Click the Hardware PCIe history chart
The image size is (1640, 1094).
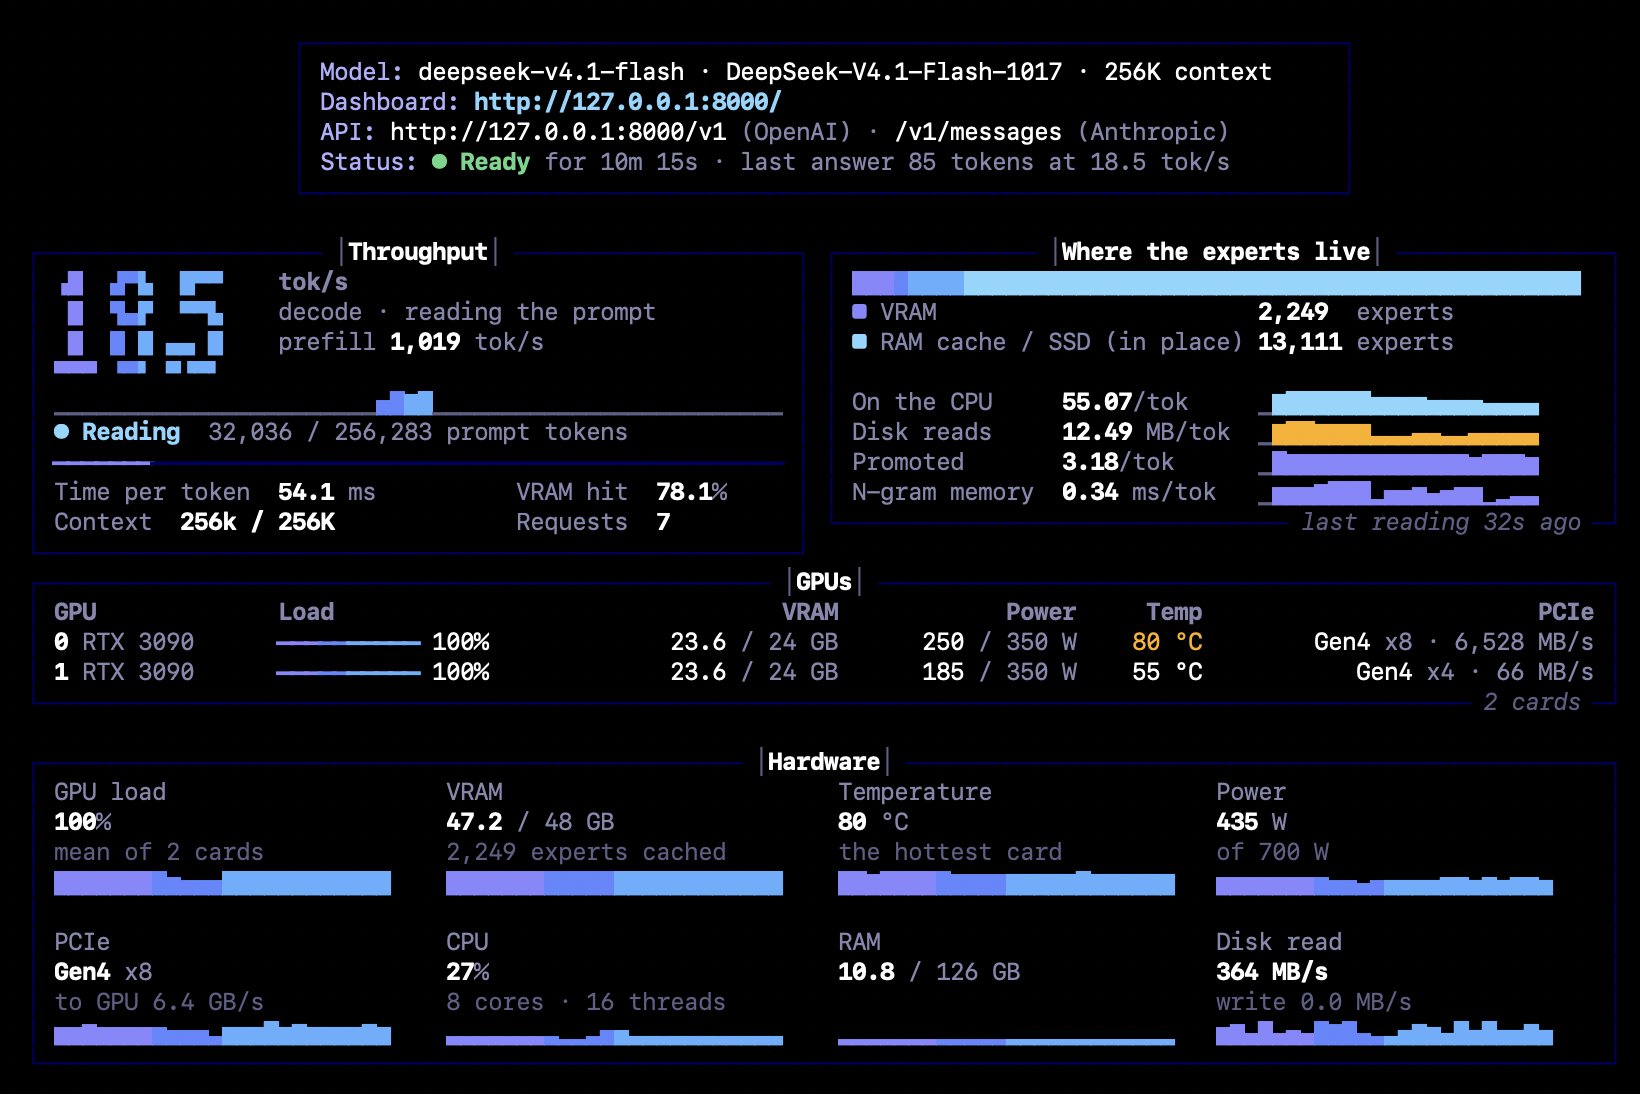click(x=222, y=1034)
